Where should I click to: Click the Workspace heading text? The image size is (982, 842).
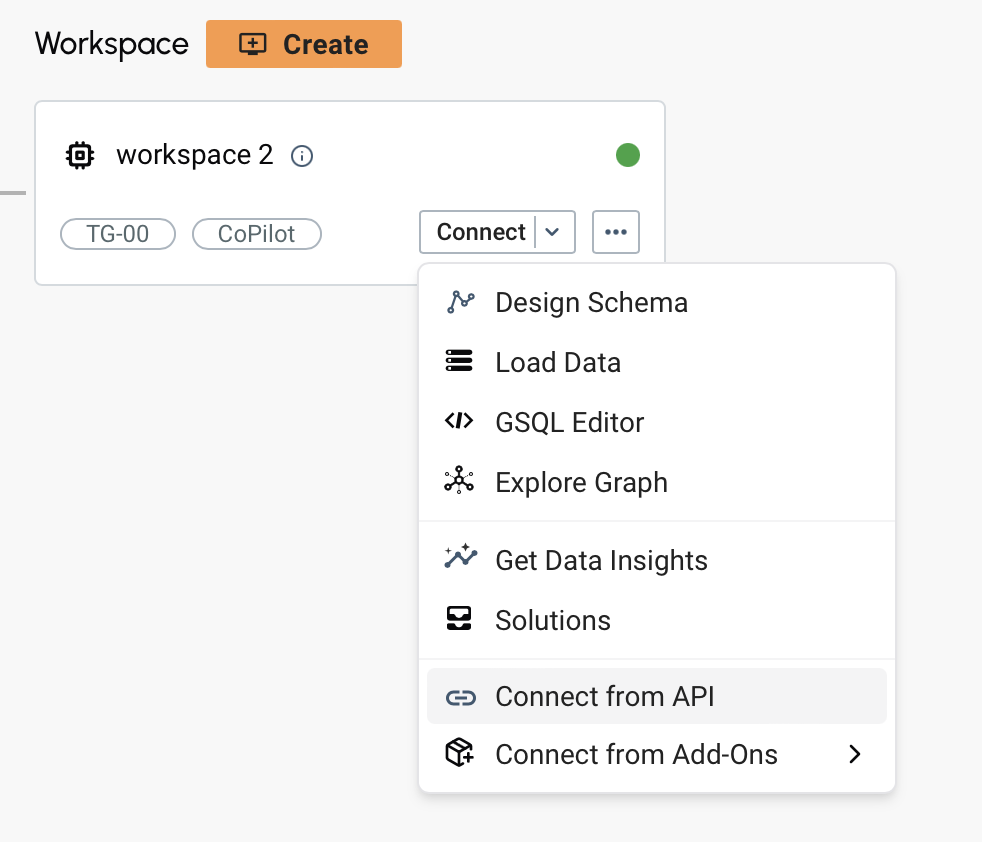(x=111, y=45)
